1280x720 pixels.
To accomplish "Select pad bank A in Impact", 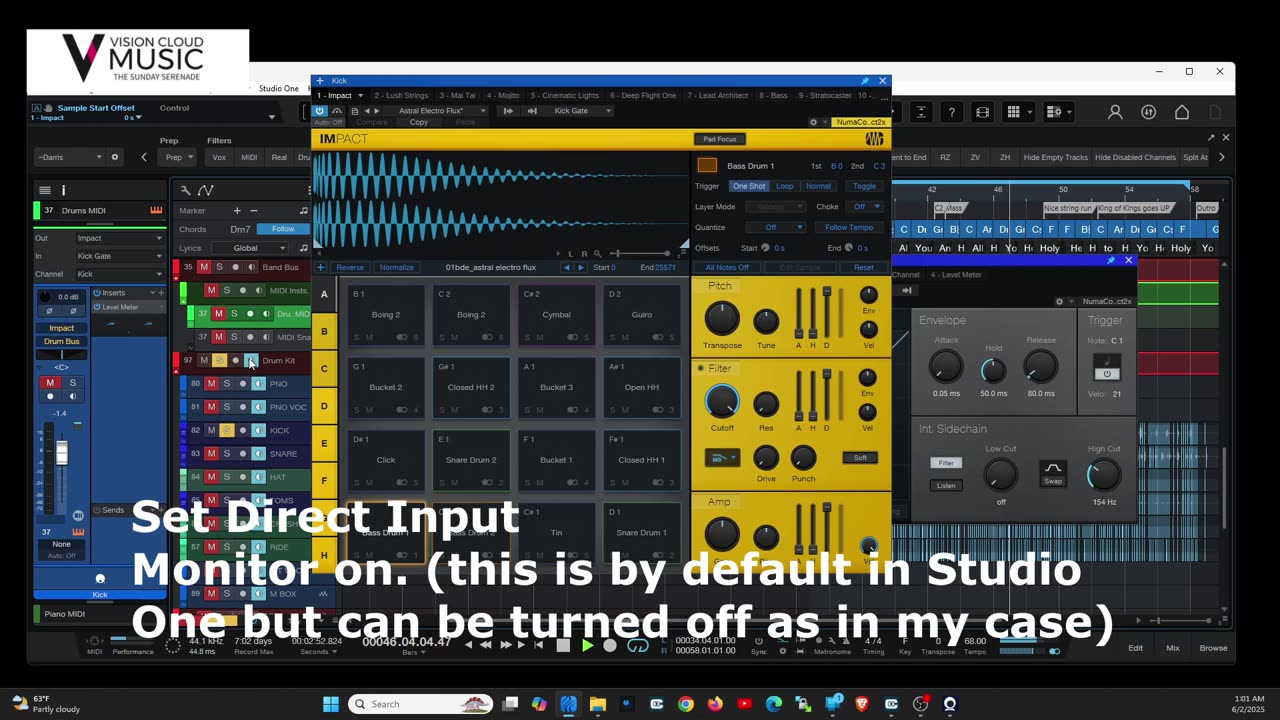I will [x=324, y=294].
